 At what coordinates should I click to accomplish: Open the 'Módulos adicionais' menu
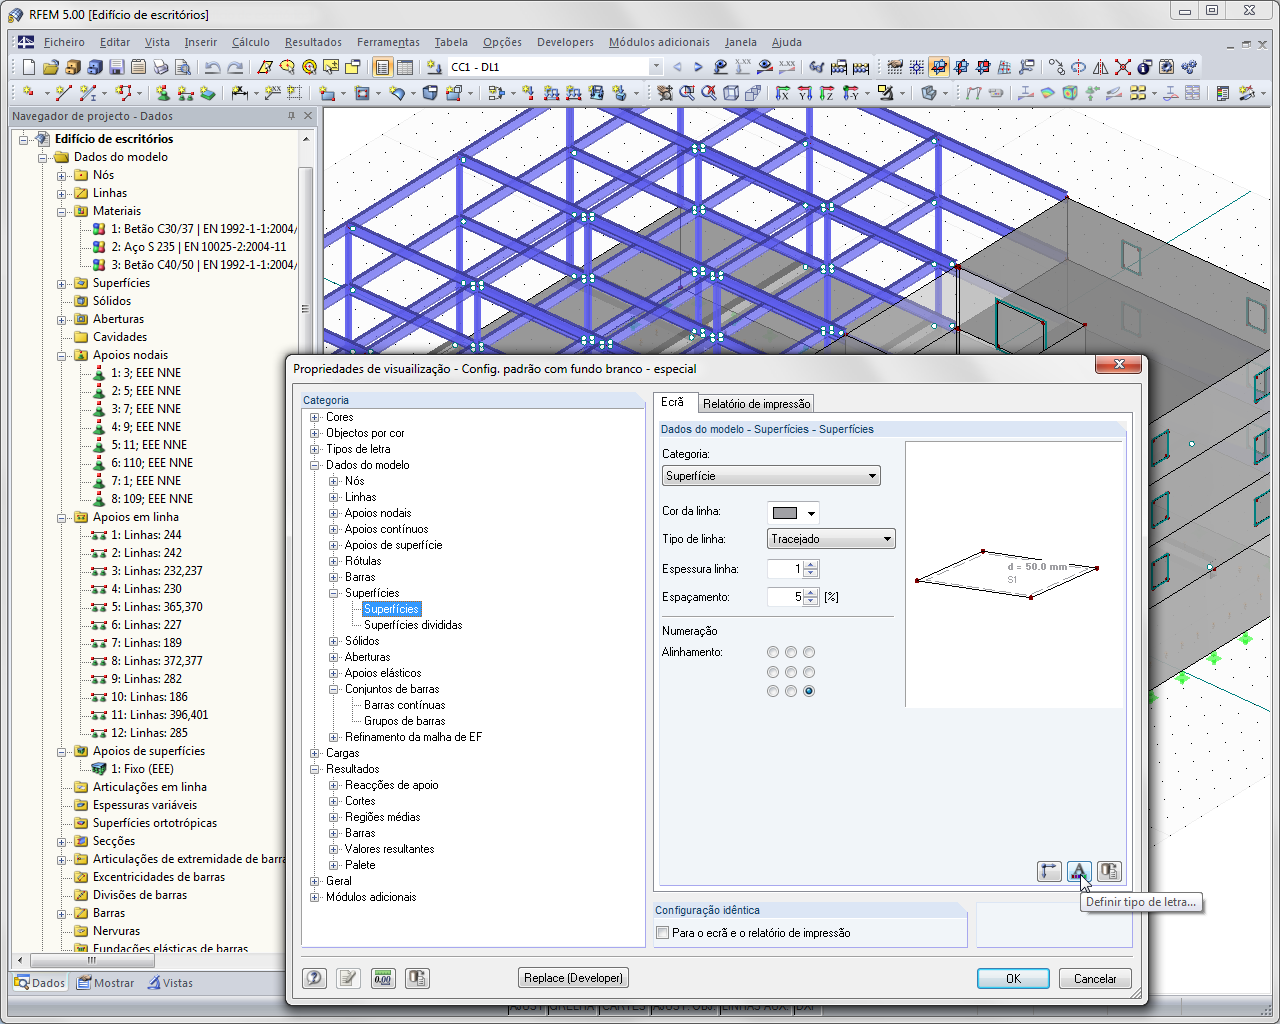pyautogui.click(x=659, y=42)
